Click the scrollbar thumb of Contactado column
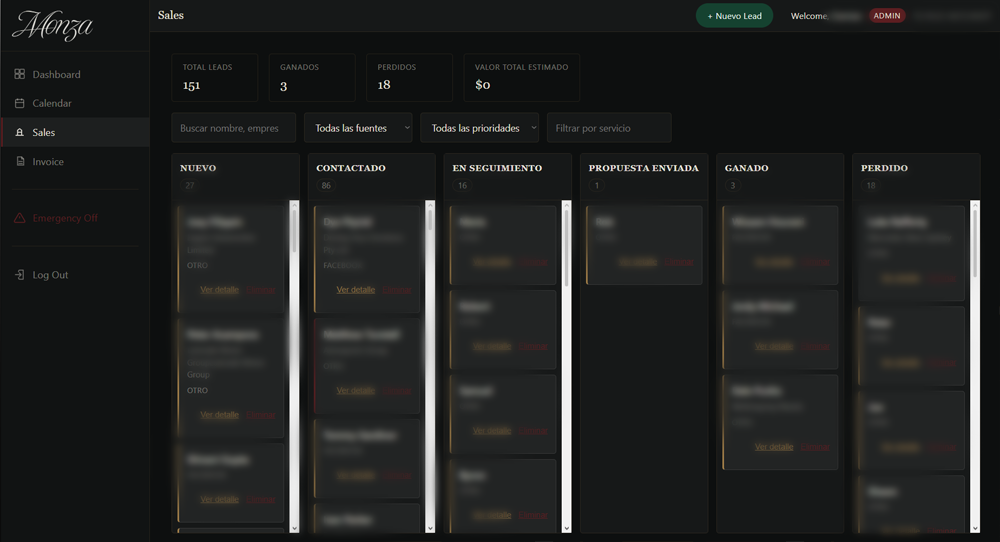This screenshot has width=1000, height=542. coord(430,220)
